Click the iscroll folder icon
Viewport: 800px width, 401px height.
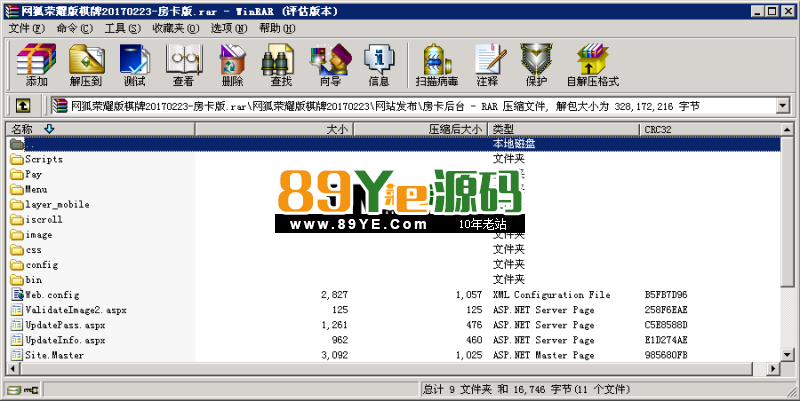(17, 219)
